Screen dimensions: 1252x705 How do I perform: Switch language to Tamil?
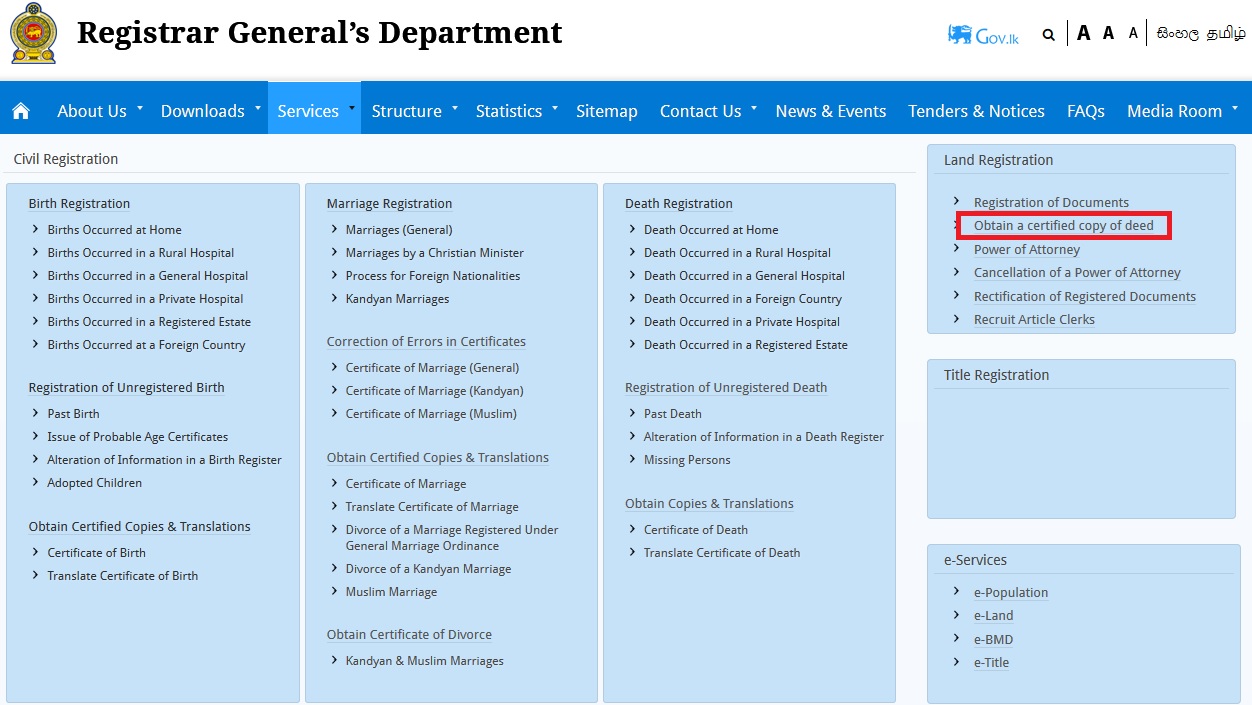[1226, 33]
